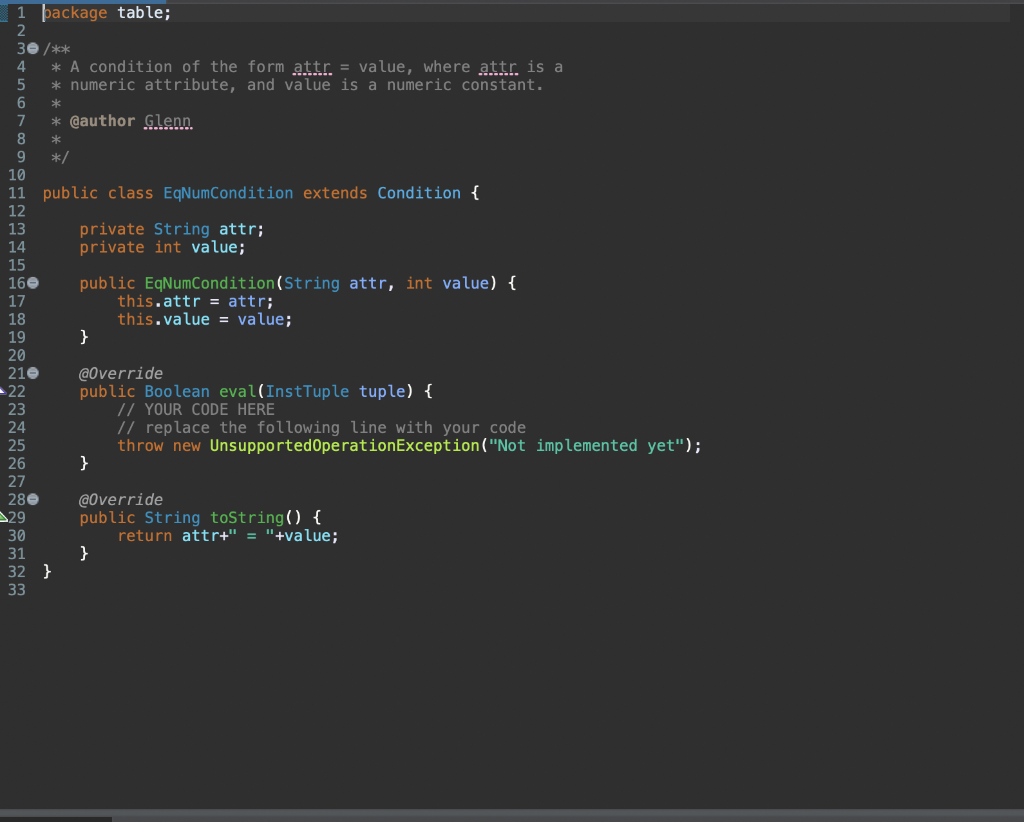Click the green override marker beside line 29
This screenshot has height=822, width=1024.
pyautogui.click(x=3, y=517)
